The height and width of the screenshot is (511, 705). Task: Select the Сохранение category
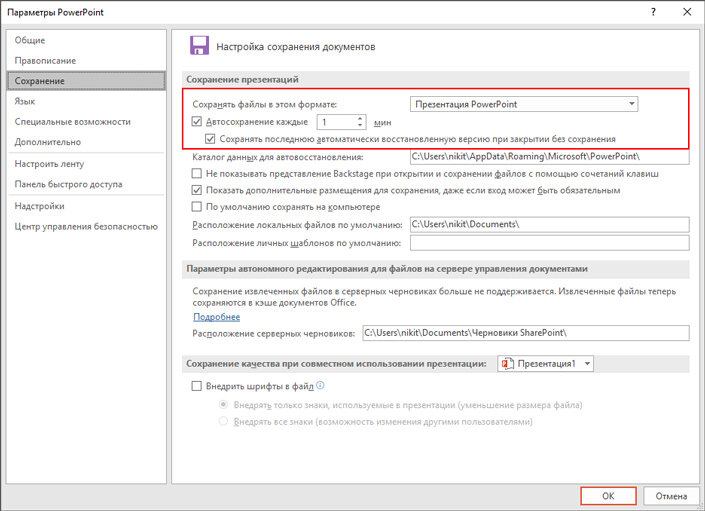point(86,81)
